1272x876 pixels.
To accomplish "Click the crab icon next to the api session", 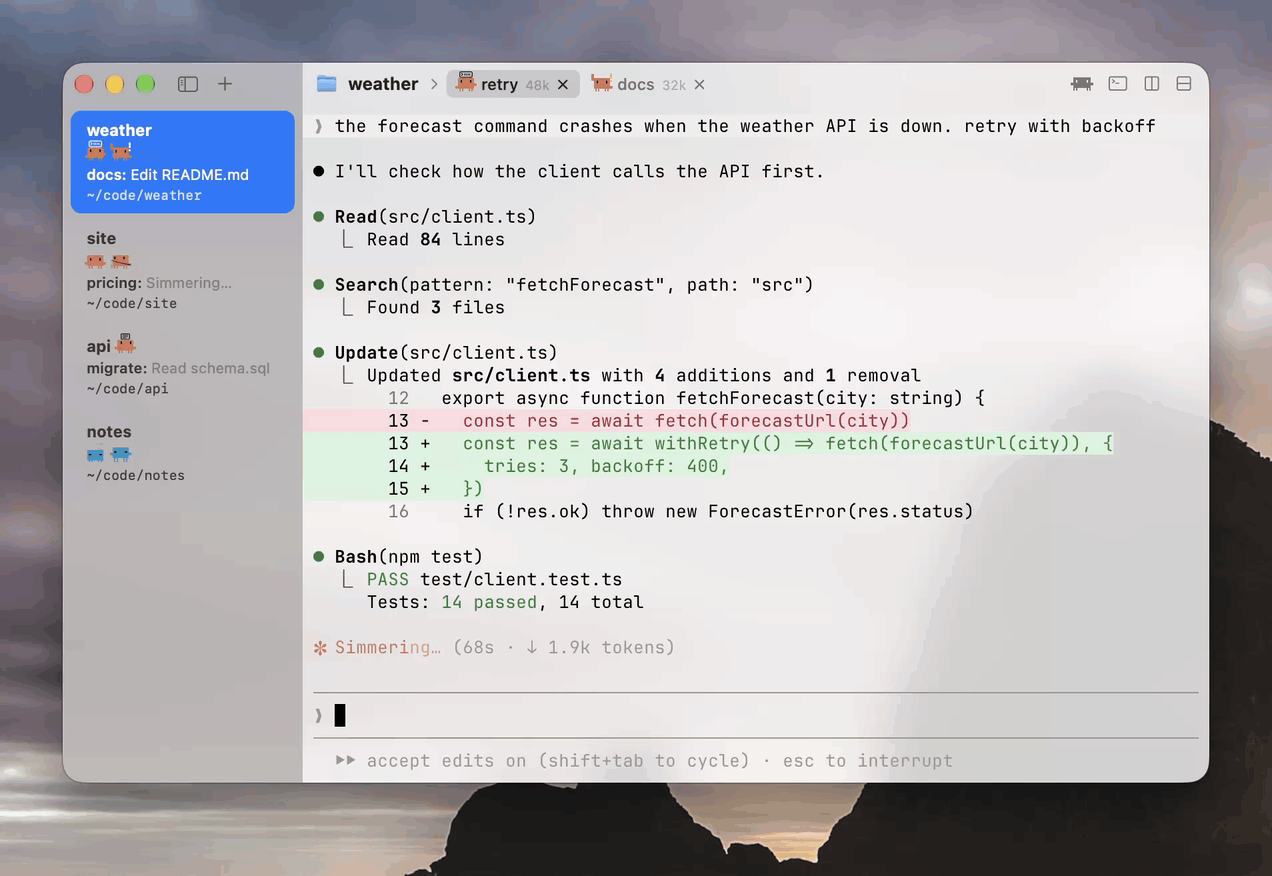I will [125, 344].
